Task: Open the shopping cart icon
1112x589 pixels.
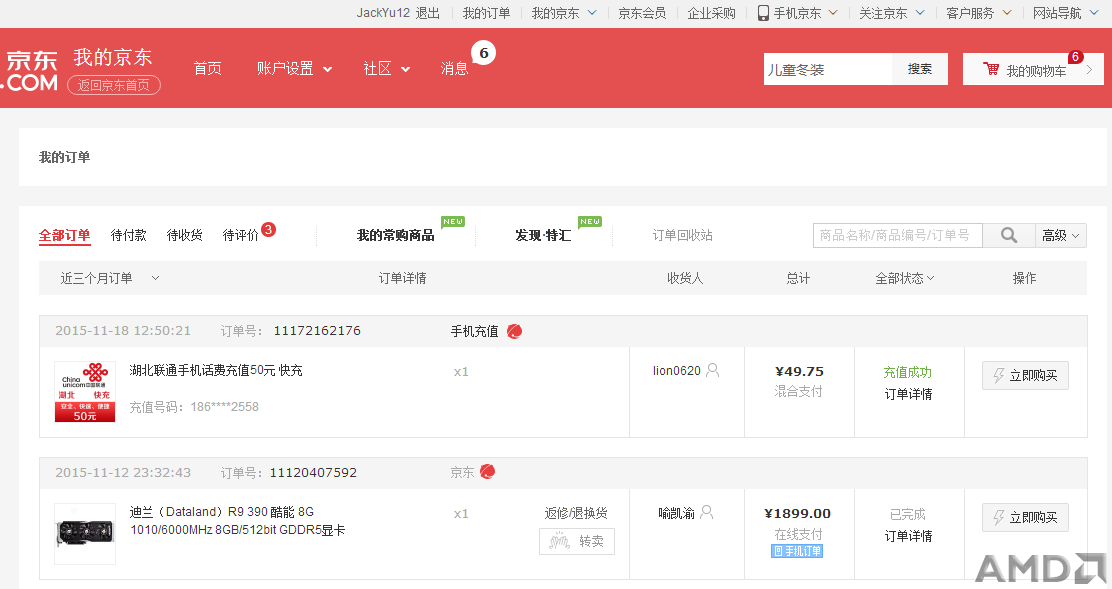Action: (x=991, y=69)
